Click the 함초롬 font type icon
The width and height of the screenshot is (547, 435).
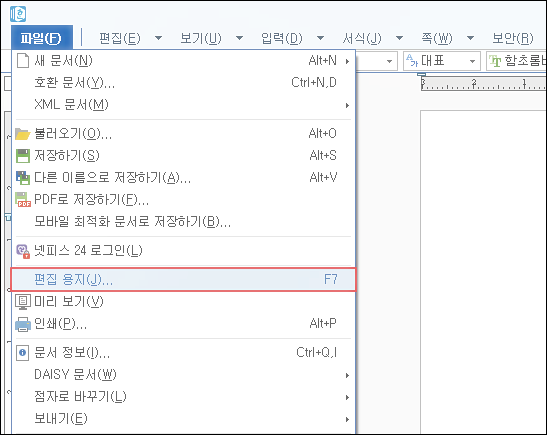tap(495, 61)
